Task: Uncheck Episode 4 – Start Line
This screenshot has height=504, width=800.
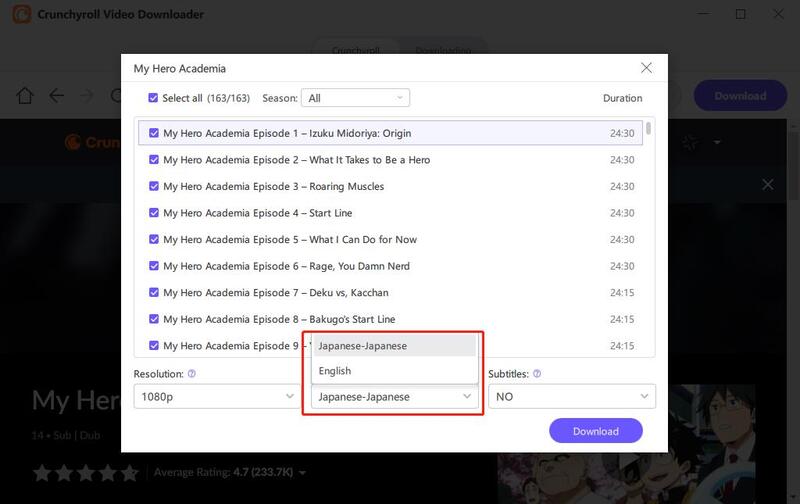Action: click(154, 212)
